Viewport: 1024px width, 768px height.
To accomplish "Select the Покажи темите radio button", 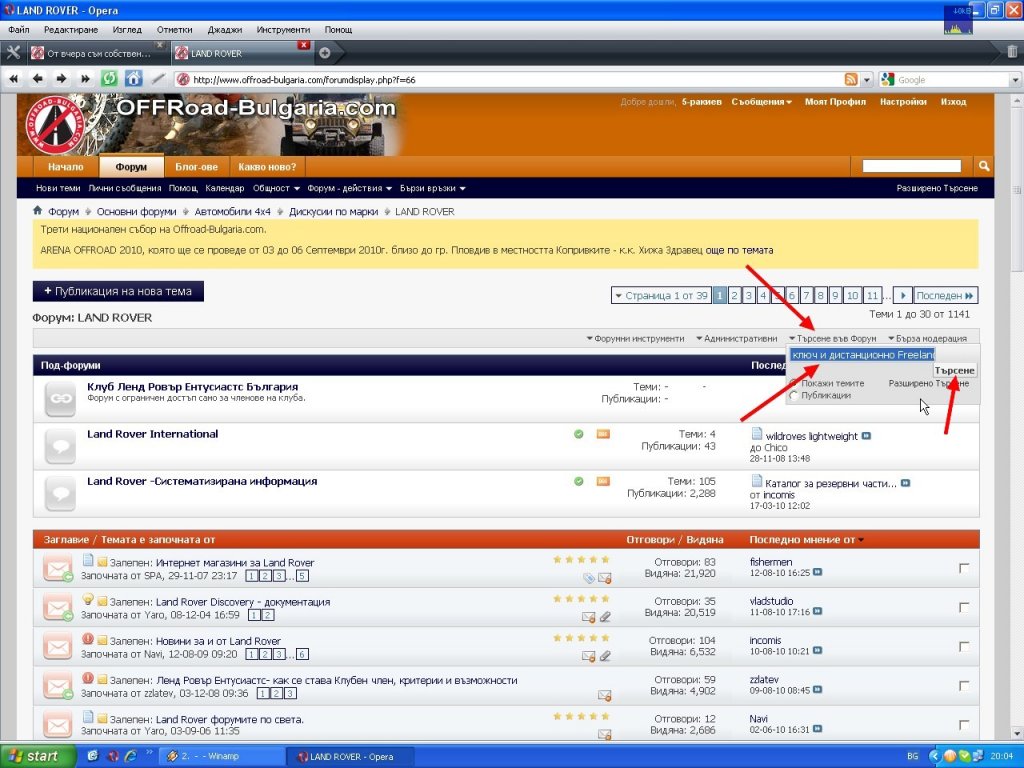I will 793,383.
